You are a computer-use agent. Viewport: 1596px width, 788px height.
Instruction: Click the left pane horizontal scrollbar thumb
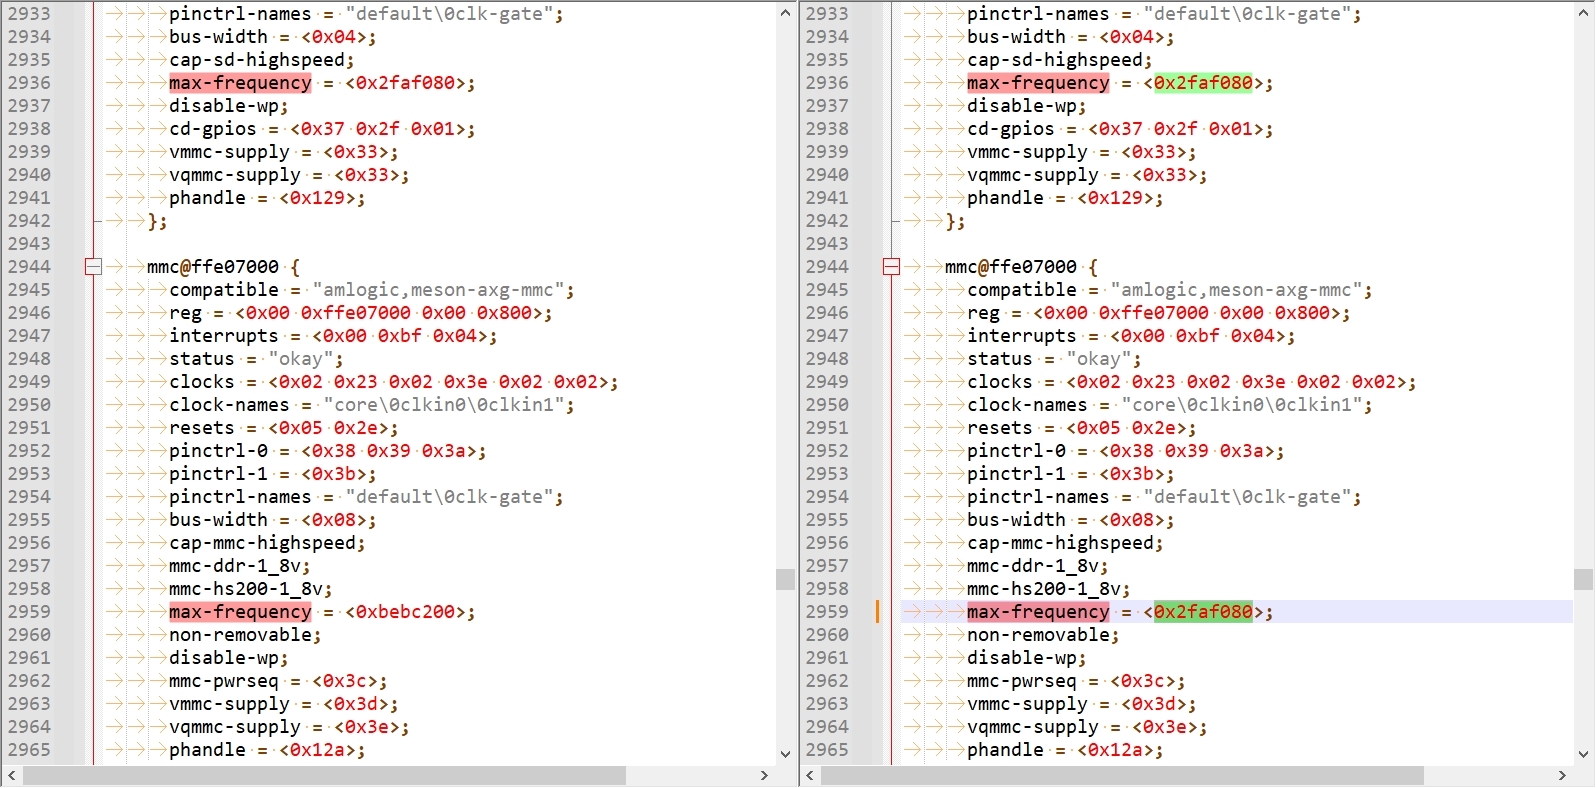coord(324,776)
